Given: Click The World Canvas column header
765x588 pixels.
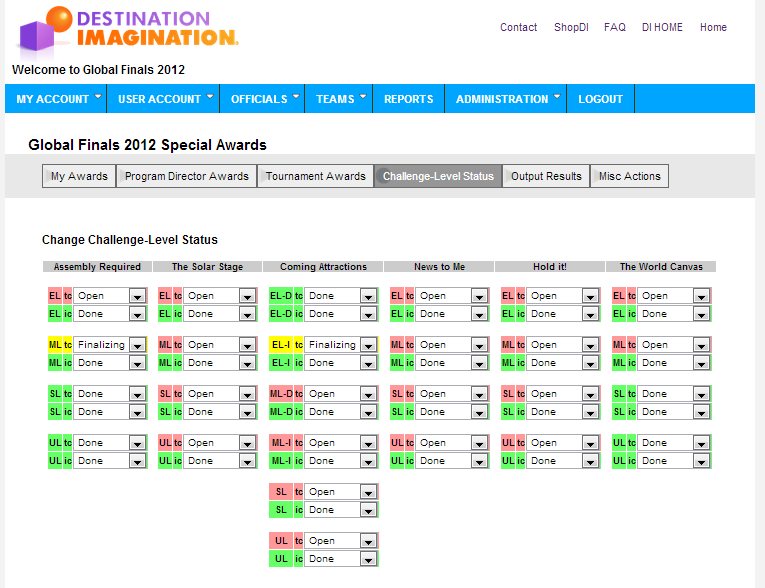Looking at the screenshot, I should (661, 267).
